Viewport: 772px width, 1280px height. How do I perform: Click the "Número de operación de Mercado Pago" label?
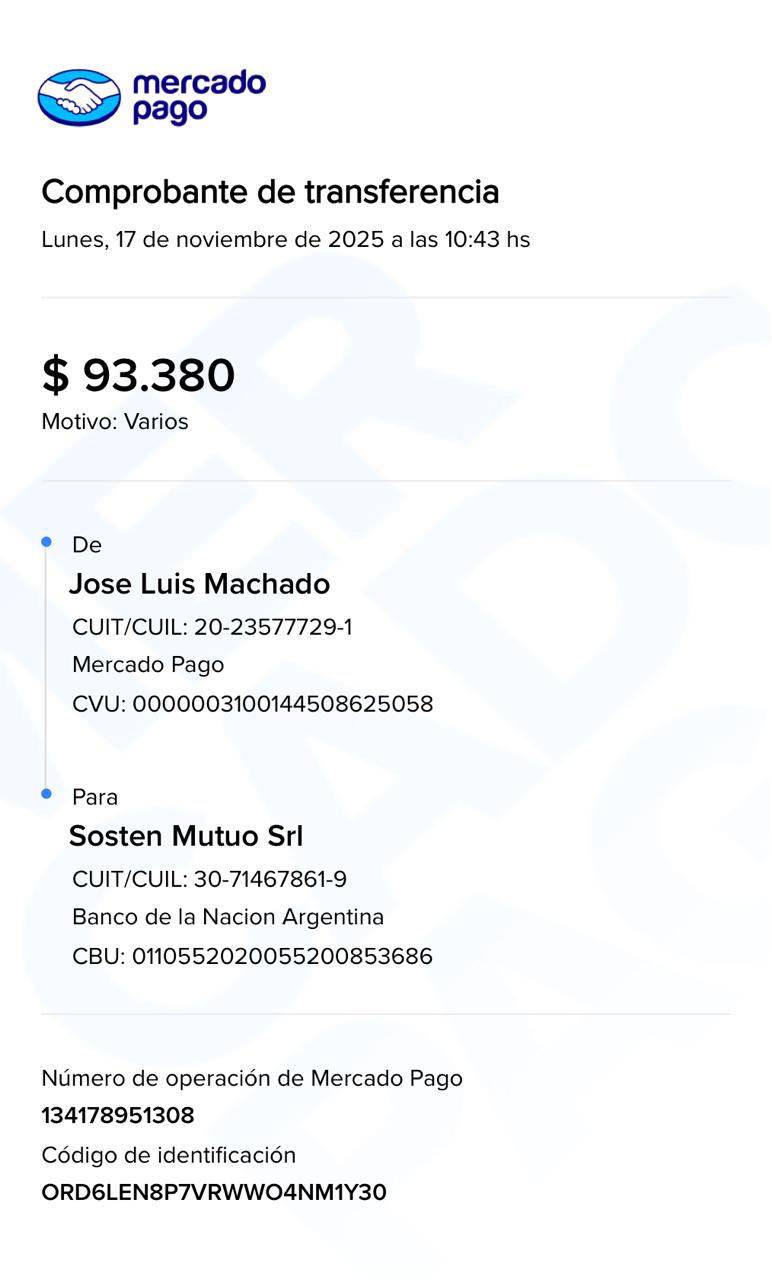(x=252, y=1078)
